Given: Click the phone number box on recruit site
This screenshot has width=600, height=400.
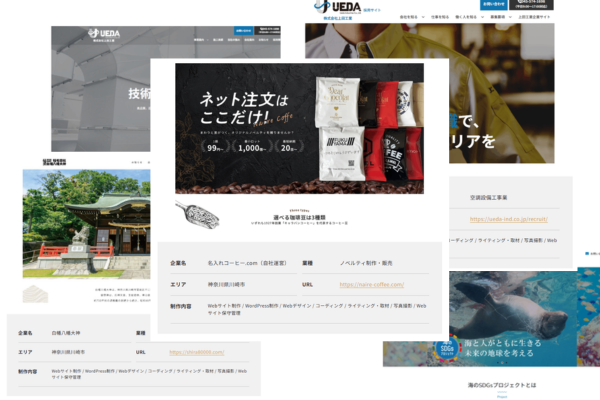Looking at the screenshot, I should click(x=533, y=5).
